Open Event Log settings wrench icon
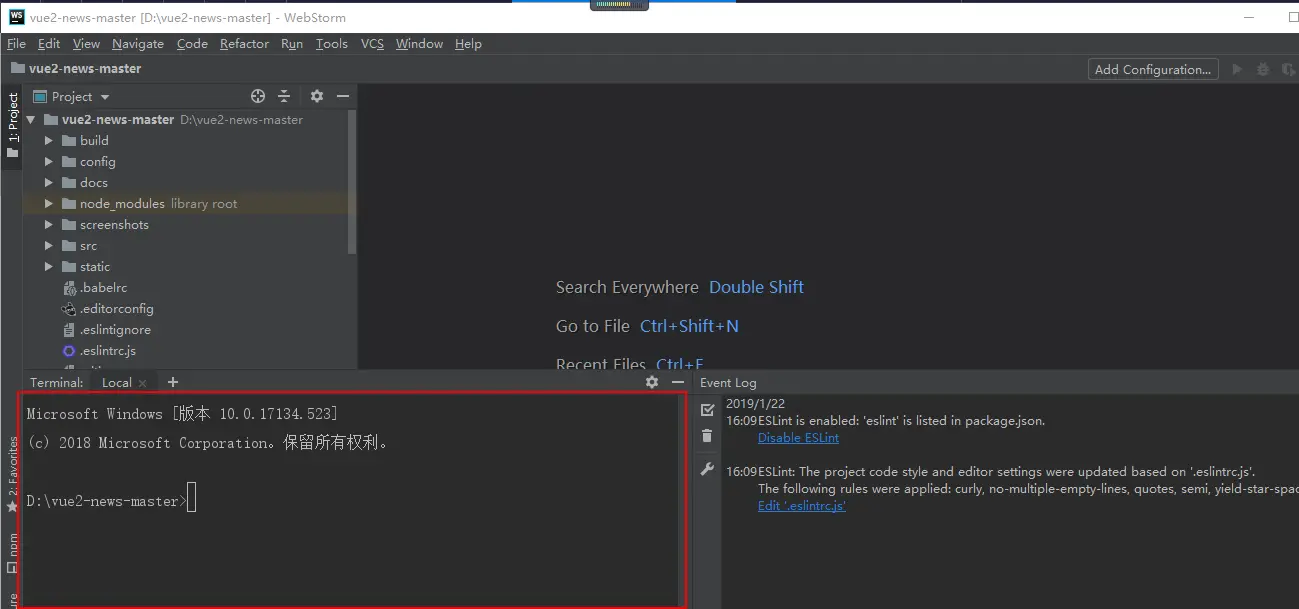 tap(707, 469)
